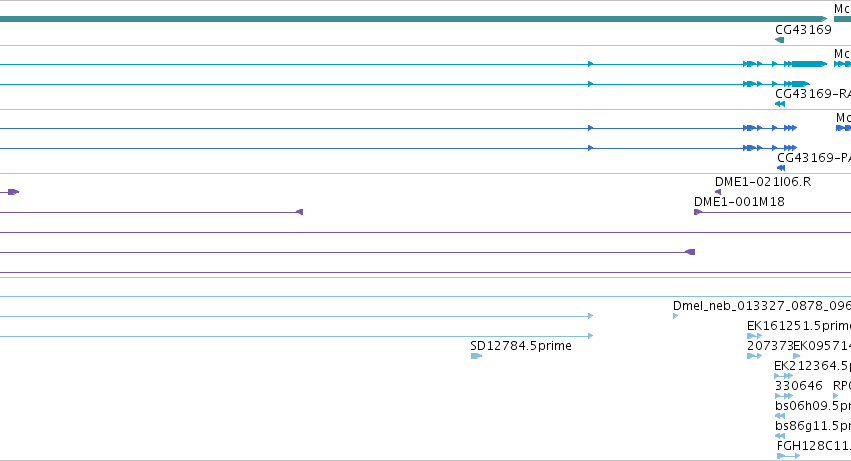
Task: Select the SD12784.5prime label
Action: (521, 346)
